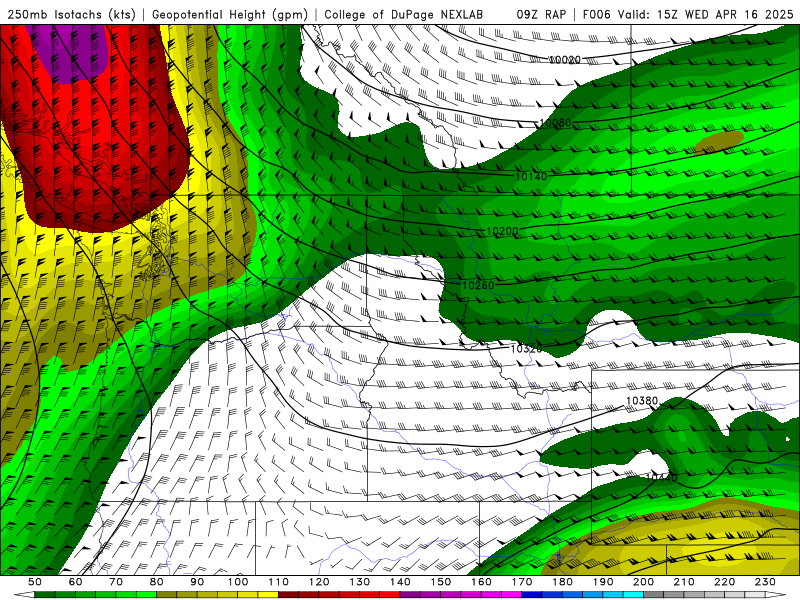Click the 10320 height contour label
The width and height of the screenshot is (800, 600).
click(x=527, y=348)
